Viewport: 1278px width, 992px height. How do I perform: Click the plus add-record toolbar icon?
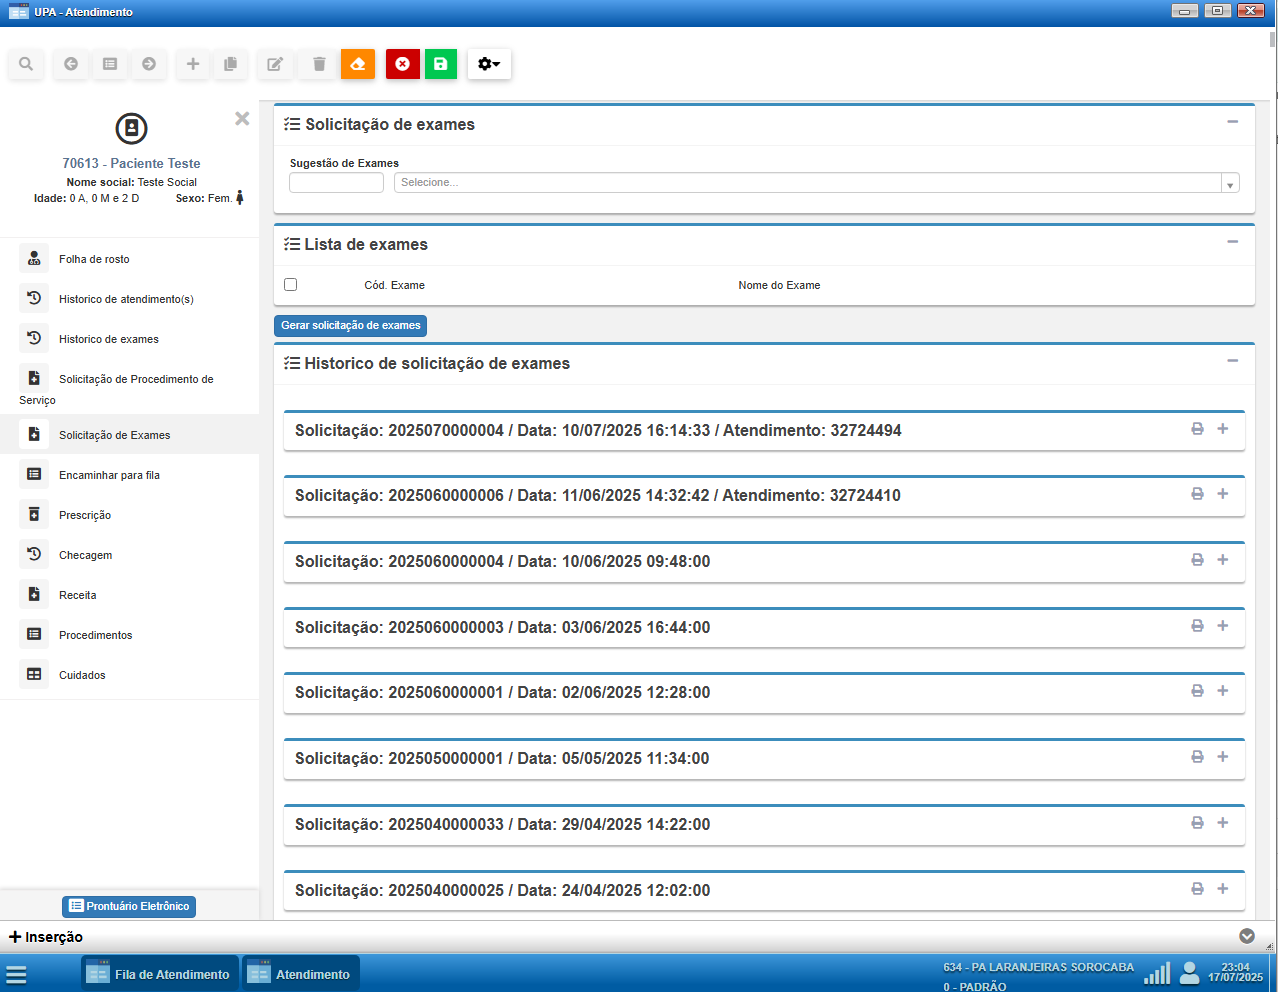(x=193, y=64)
